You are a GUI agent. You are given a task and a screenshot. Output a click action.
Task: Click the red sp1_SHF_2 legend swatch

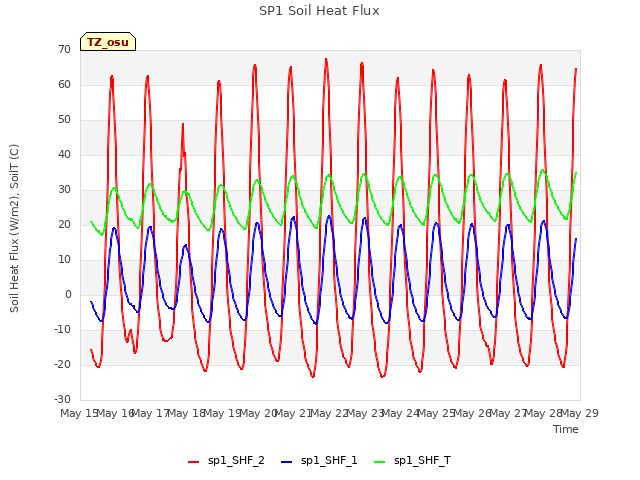(193, 462)
